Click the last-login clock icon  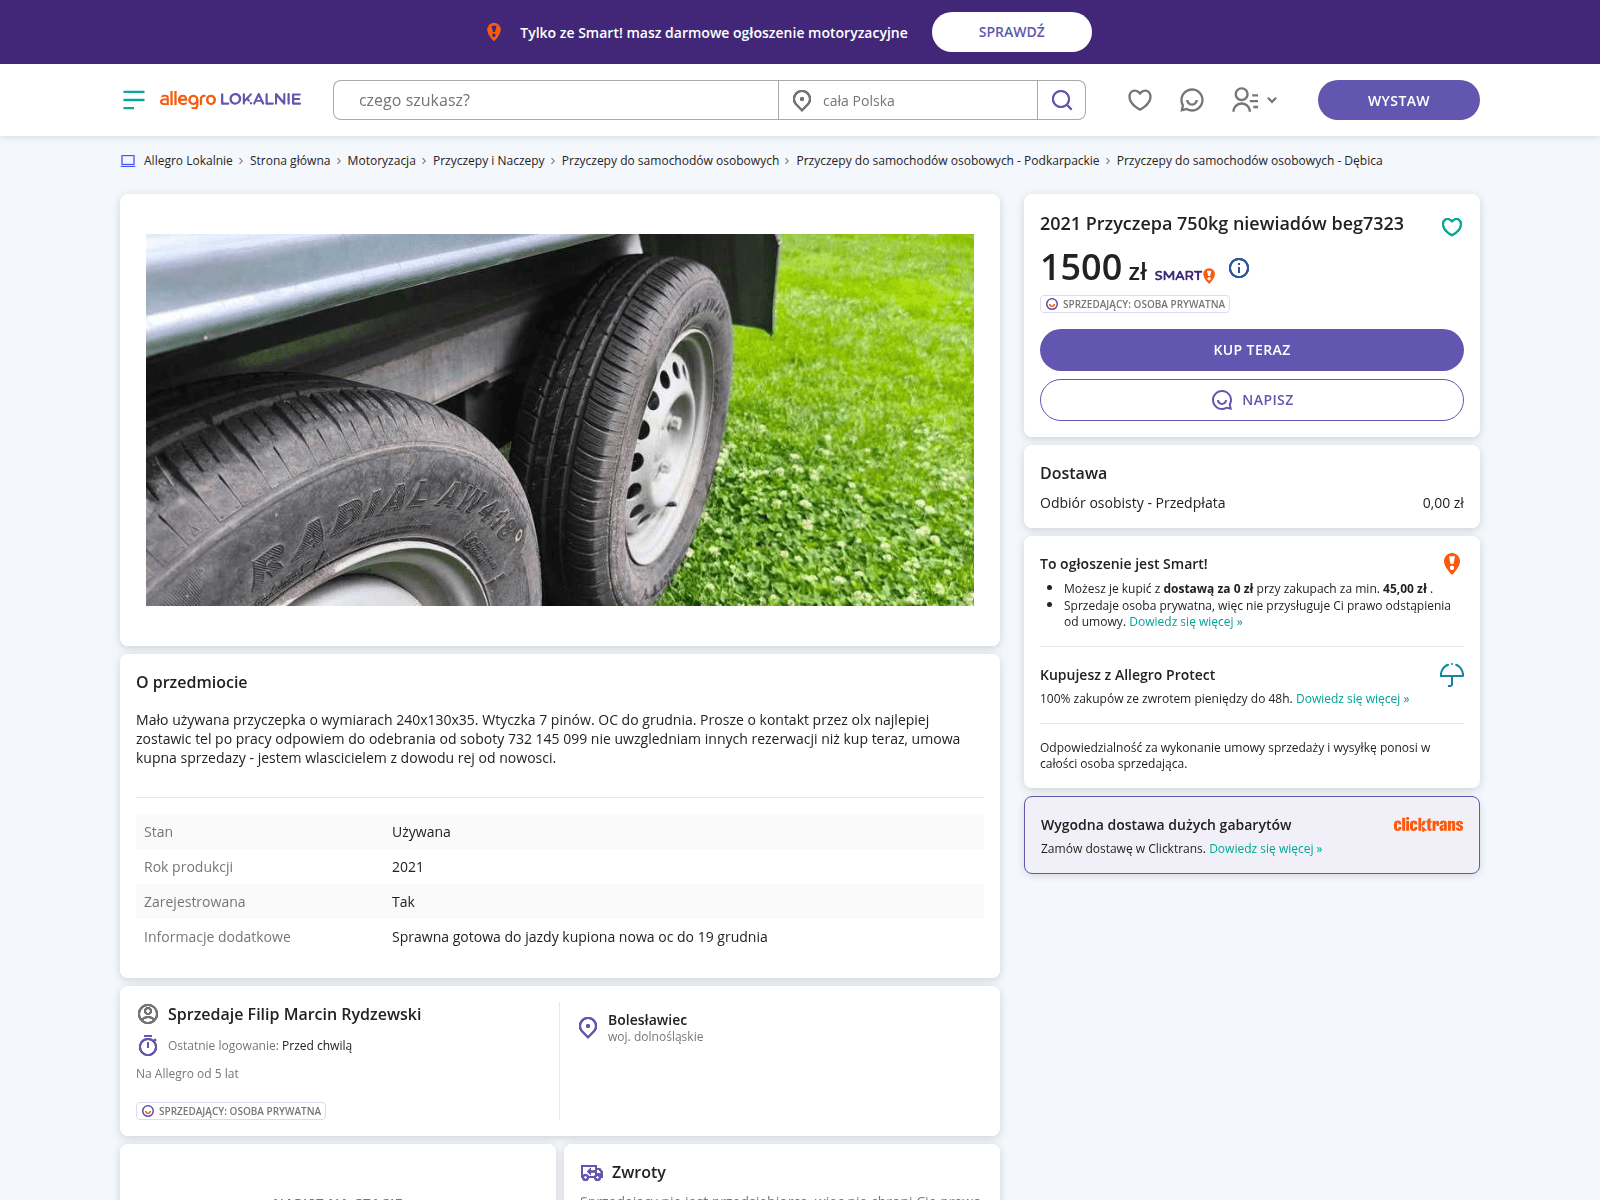coord(148,1046)
